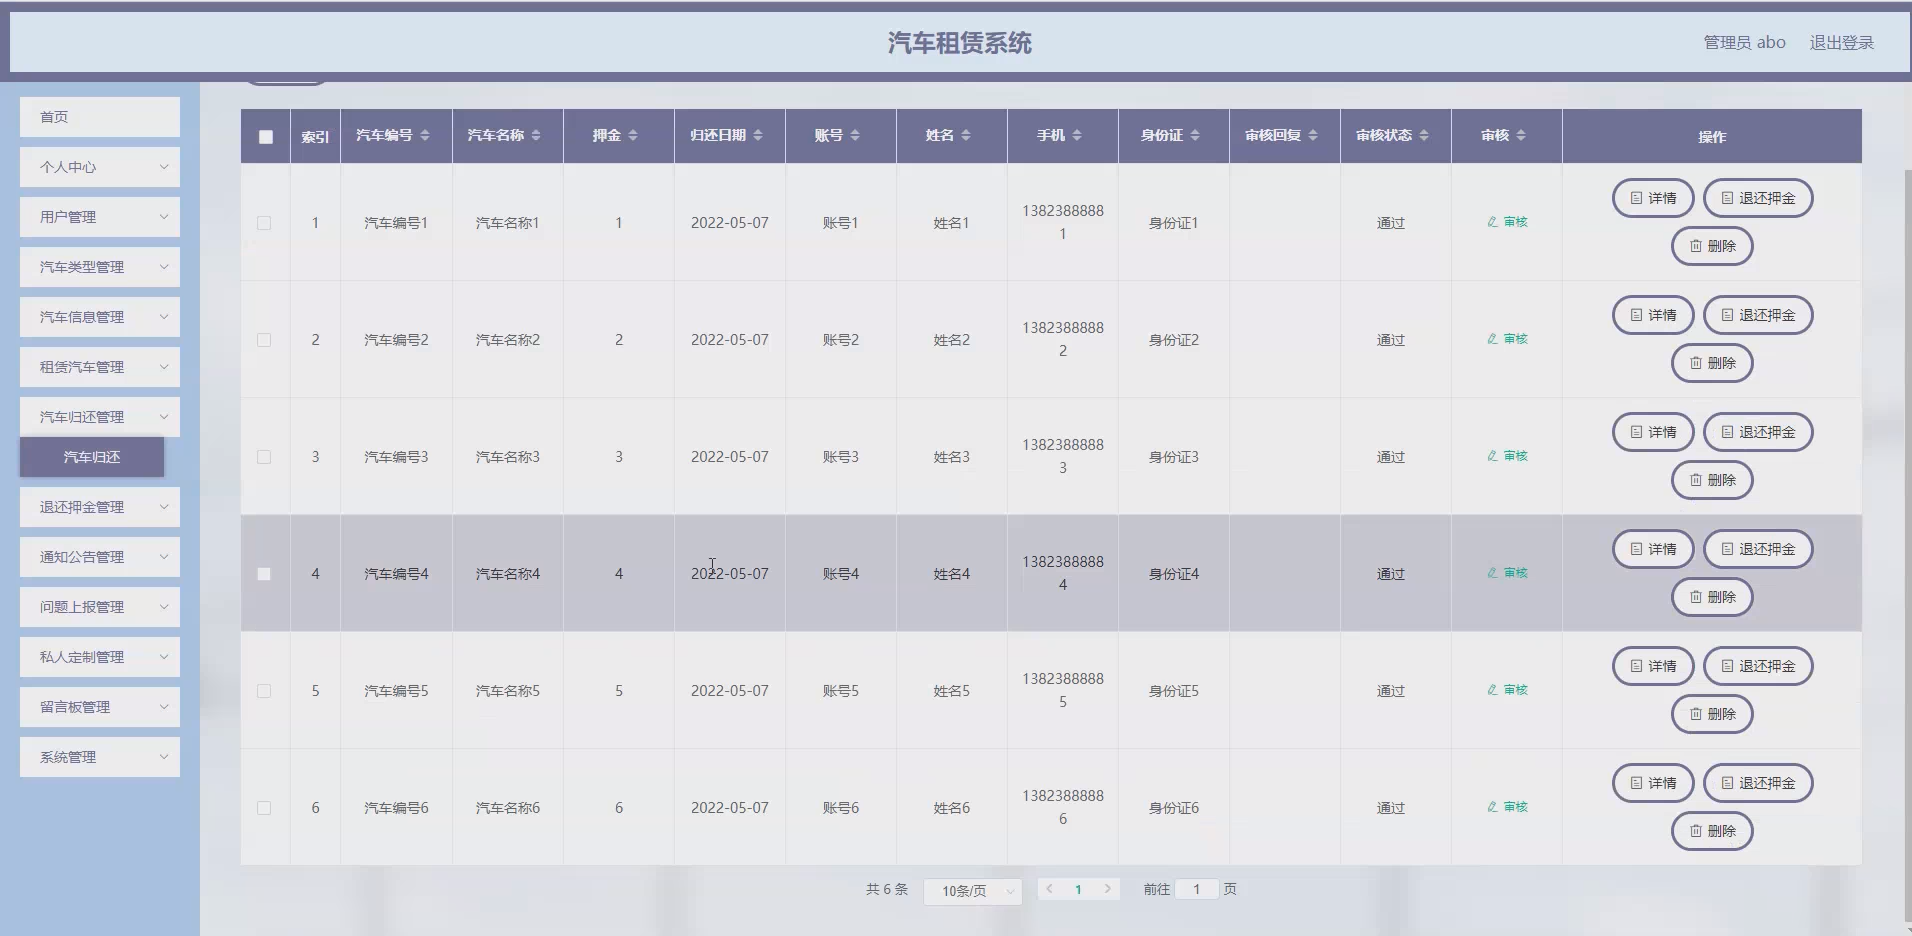Image resolution: width=1912 pixels, height=936 pixels.
Task: Sort by 手机 column arrows
Action: point(1077,135)
